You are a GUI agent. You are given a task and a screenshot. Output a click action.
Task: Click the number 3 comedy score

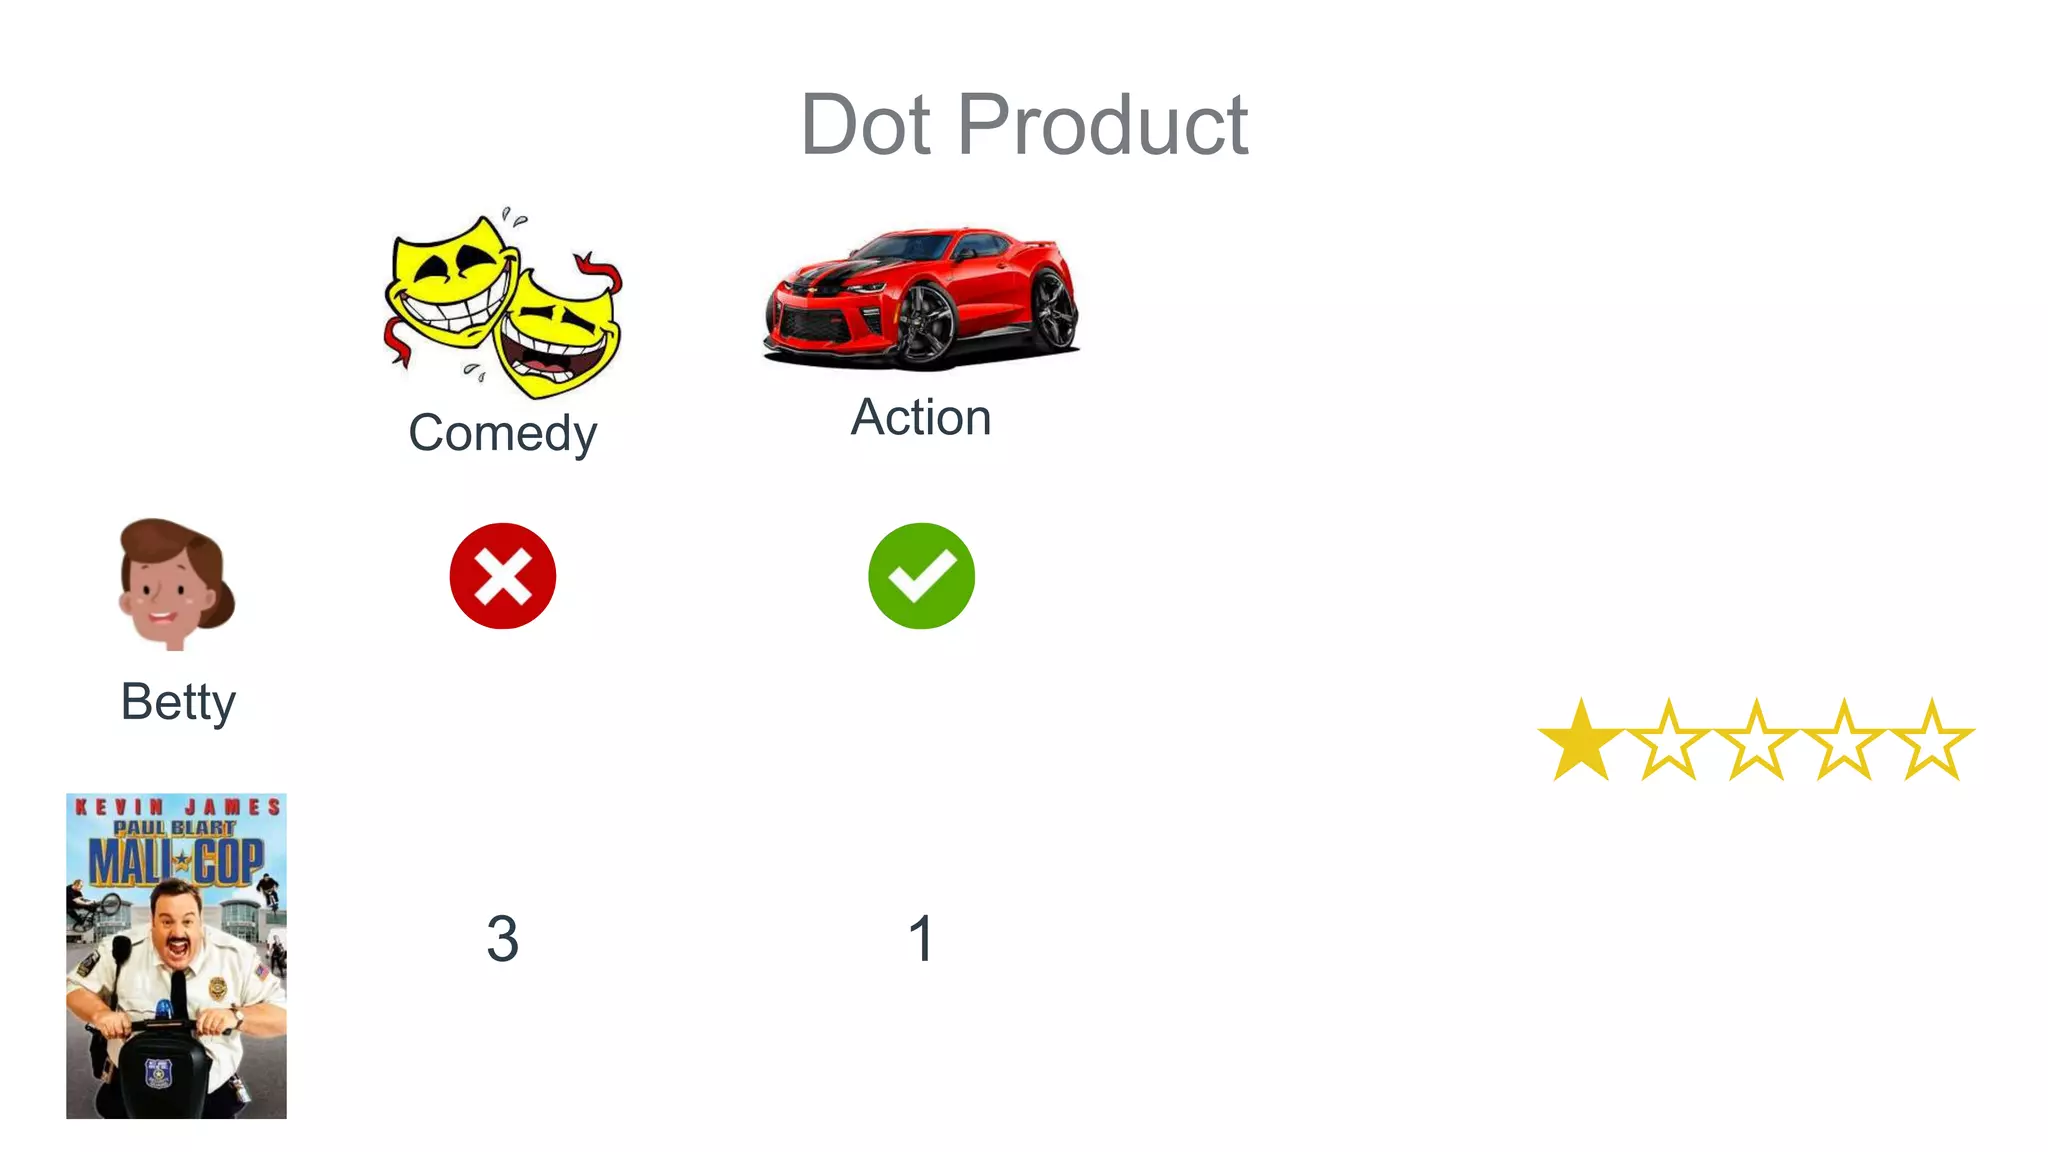(502, 939)
